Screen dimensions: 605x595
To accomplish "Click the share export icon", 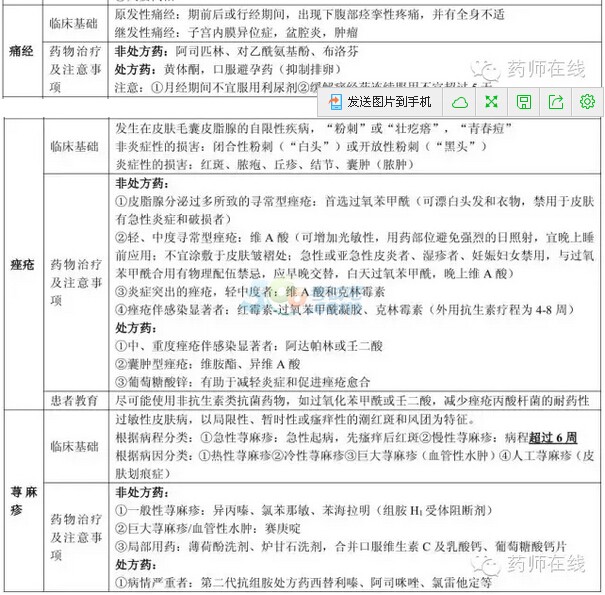I will (x=556, y=102).
